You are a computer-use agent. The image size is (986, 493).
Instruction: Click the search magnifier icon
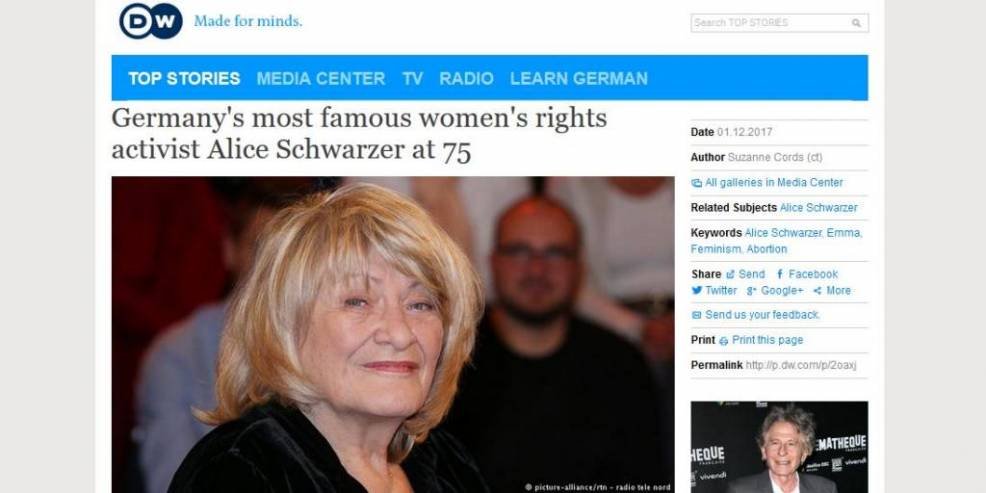coord(856,23)
